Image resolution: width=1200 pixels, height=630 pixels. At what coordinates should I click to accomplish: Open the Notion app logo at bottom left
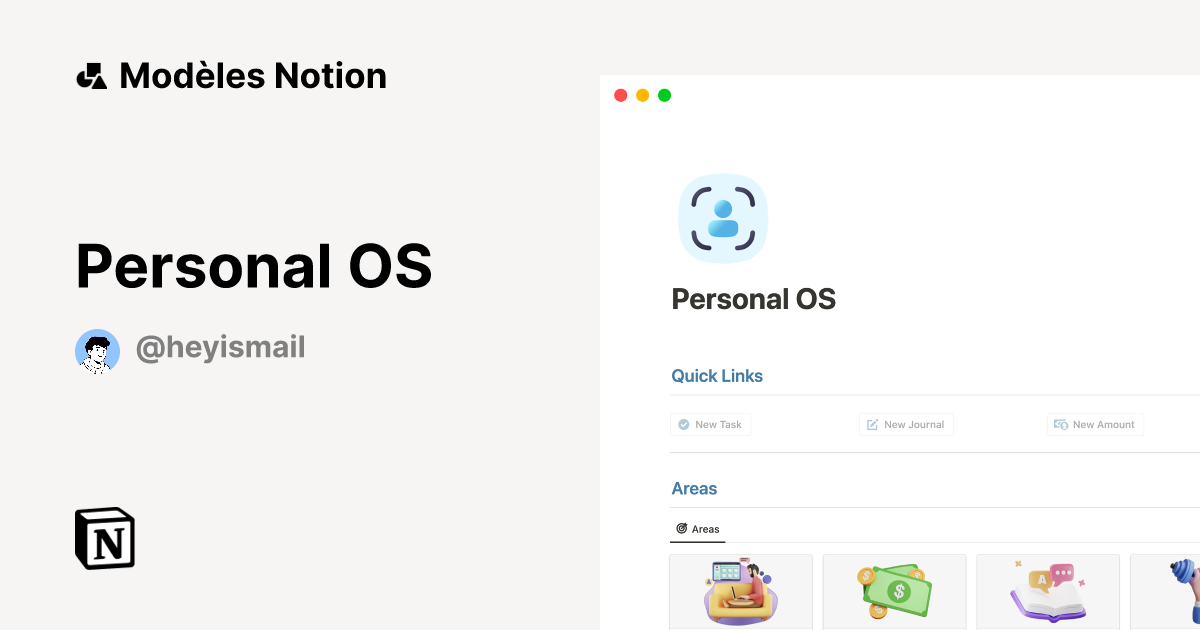tap(104, 538)
